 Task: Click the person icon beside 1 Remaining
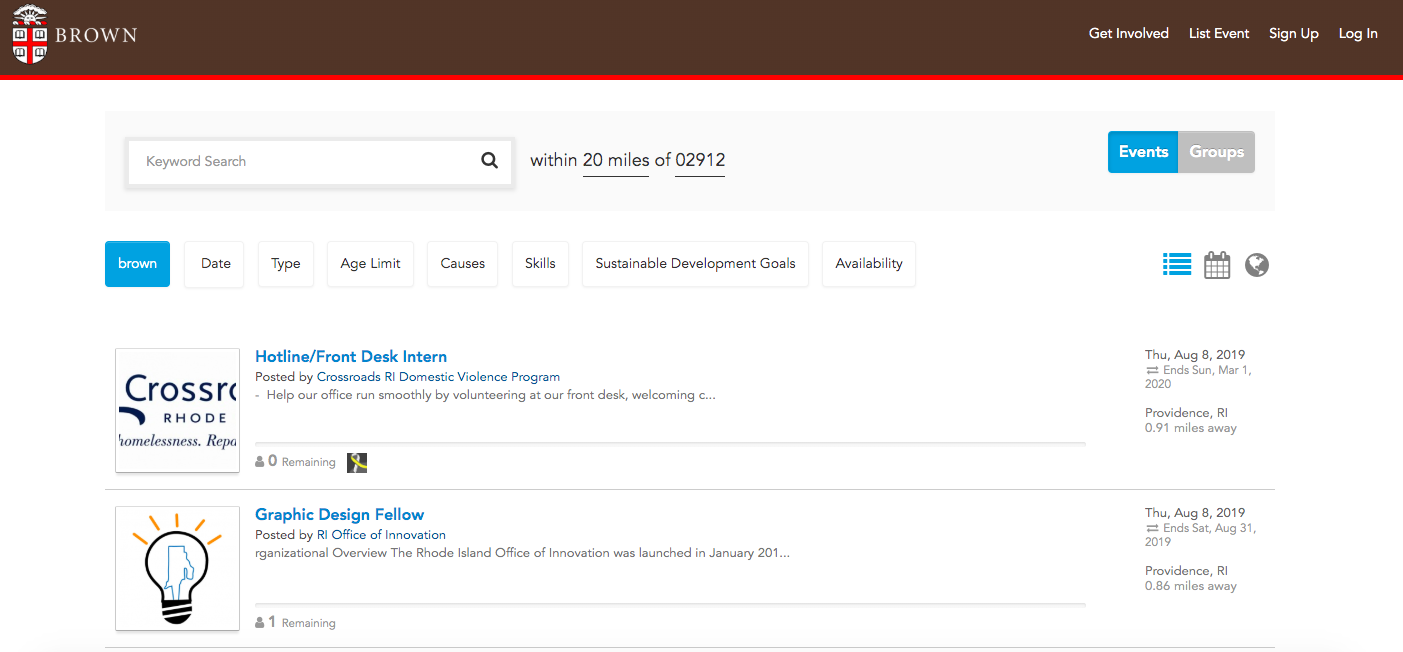click(x=260, y=622)
